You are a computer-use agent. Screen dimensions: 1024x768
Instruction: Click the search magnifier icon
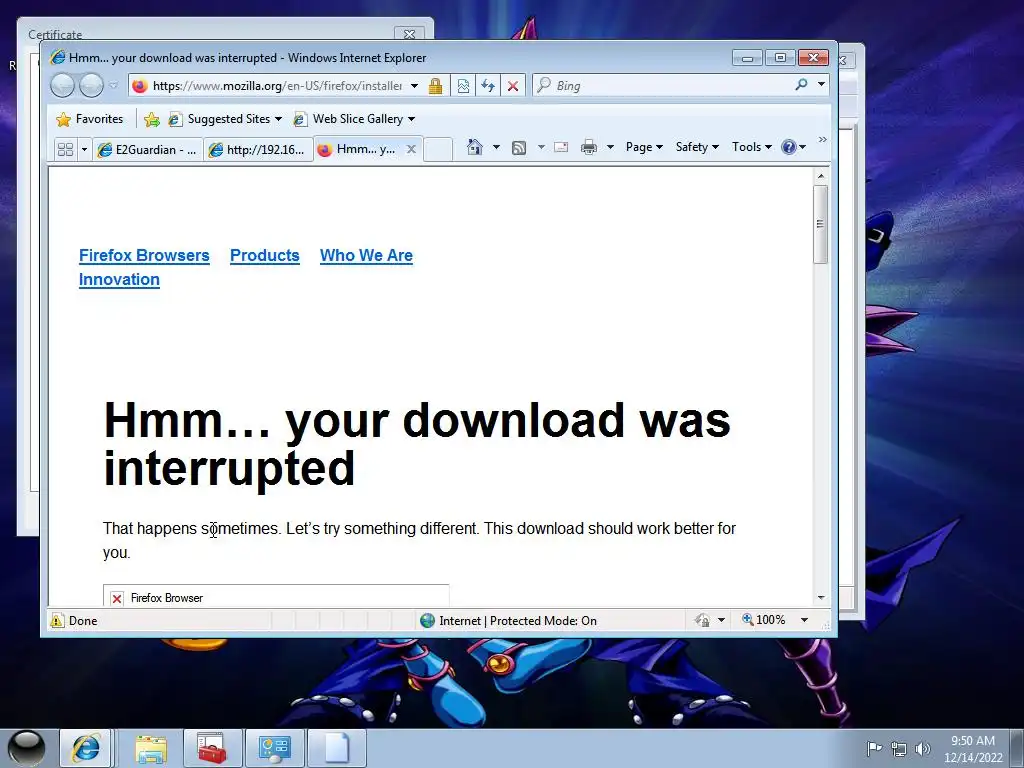[801, 85]
